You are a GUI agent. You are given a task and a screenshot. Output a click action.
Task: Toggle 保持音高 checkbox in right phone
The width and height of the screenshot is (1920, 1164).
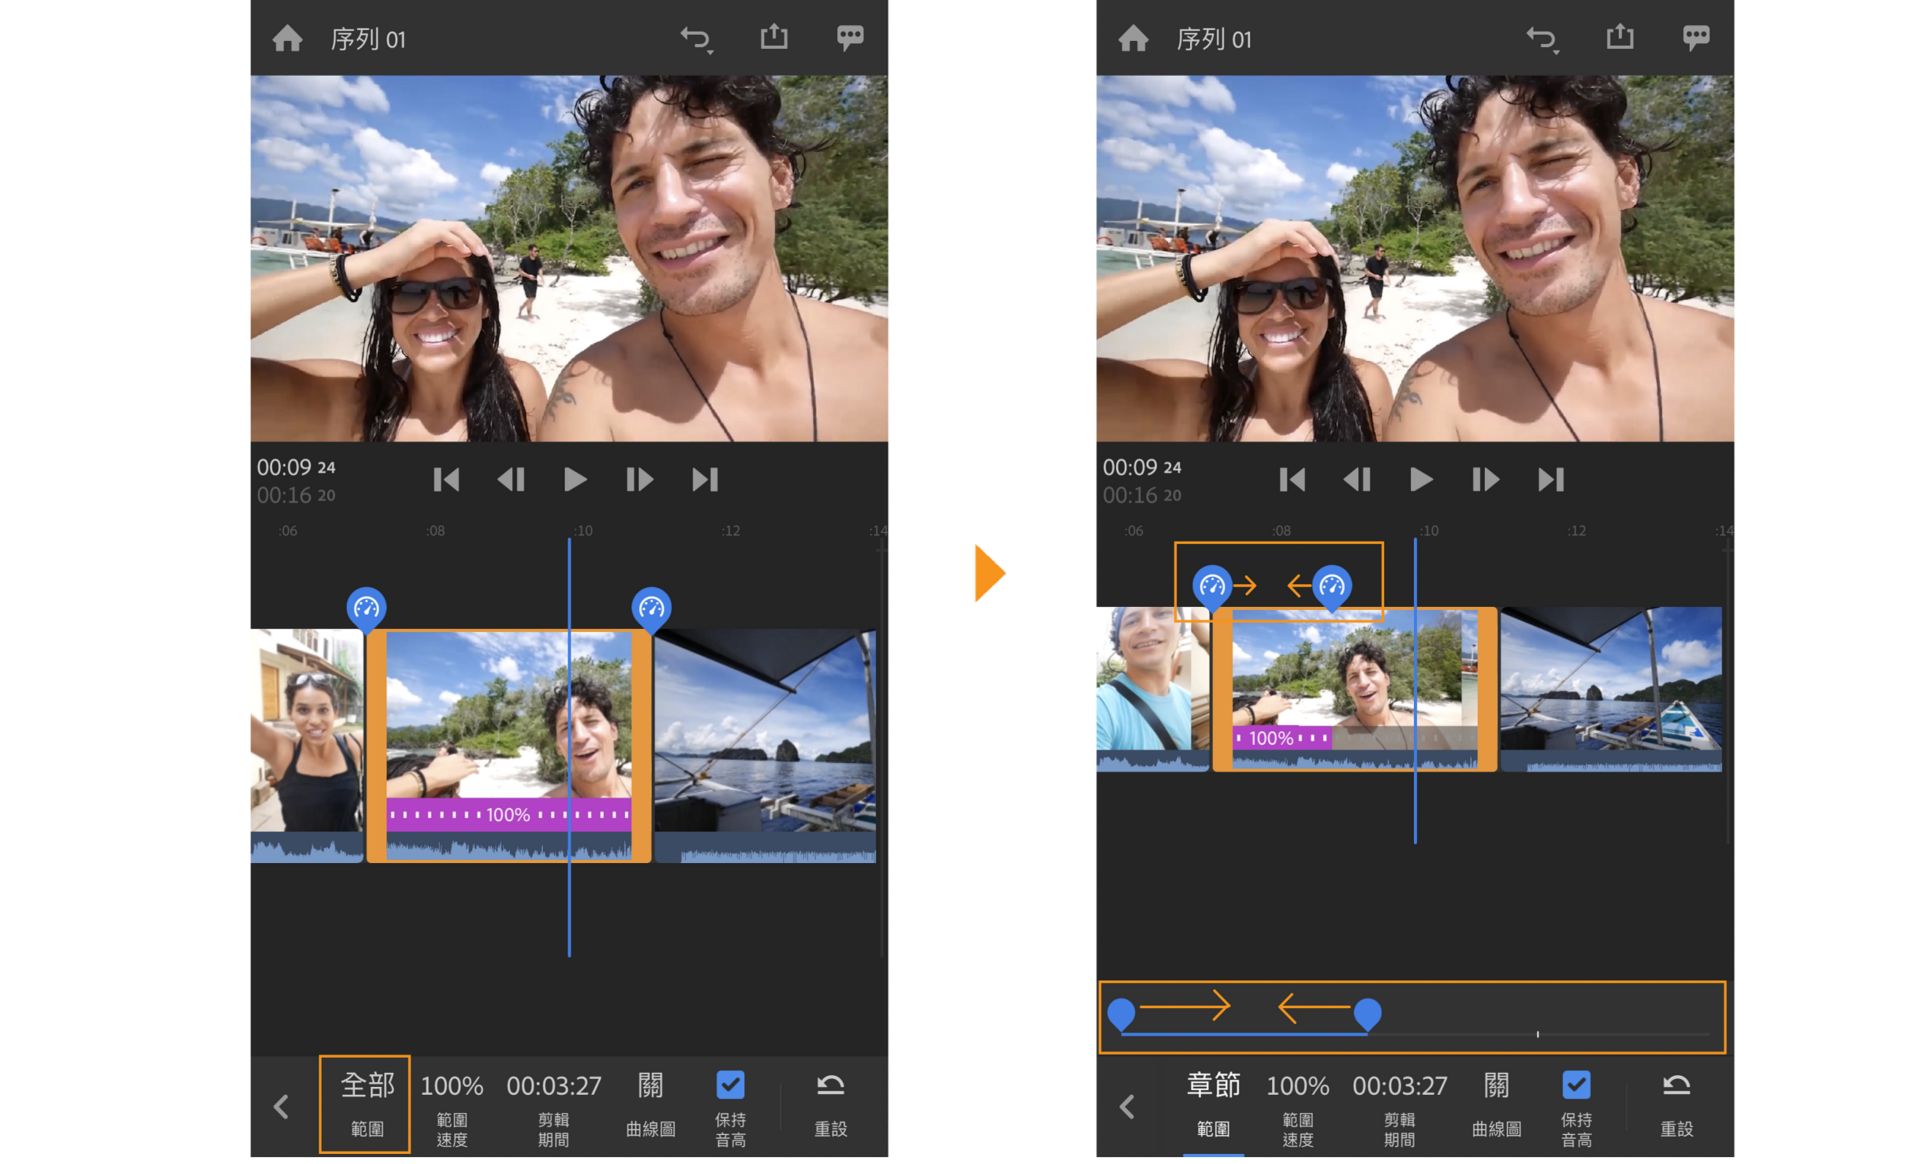[x=1576, y=1086]
